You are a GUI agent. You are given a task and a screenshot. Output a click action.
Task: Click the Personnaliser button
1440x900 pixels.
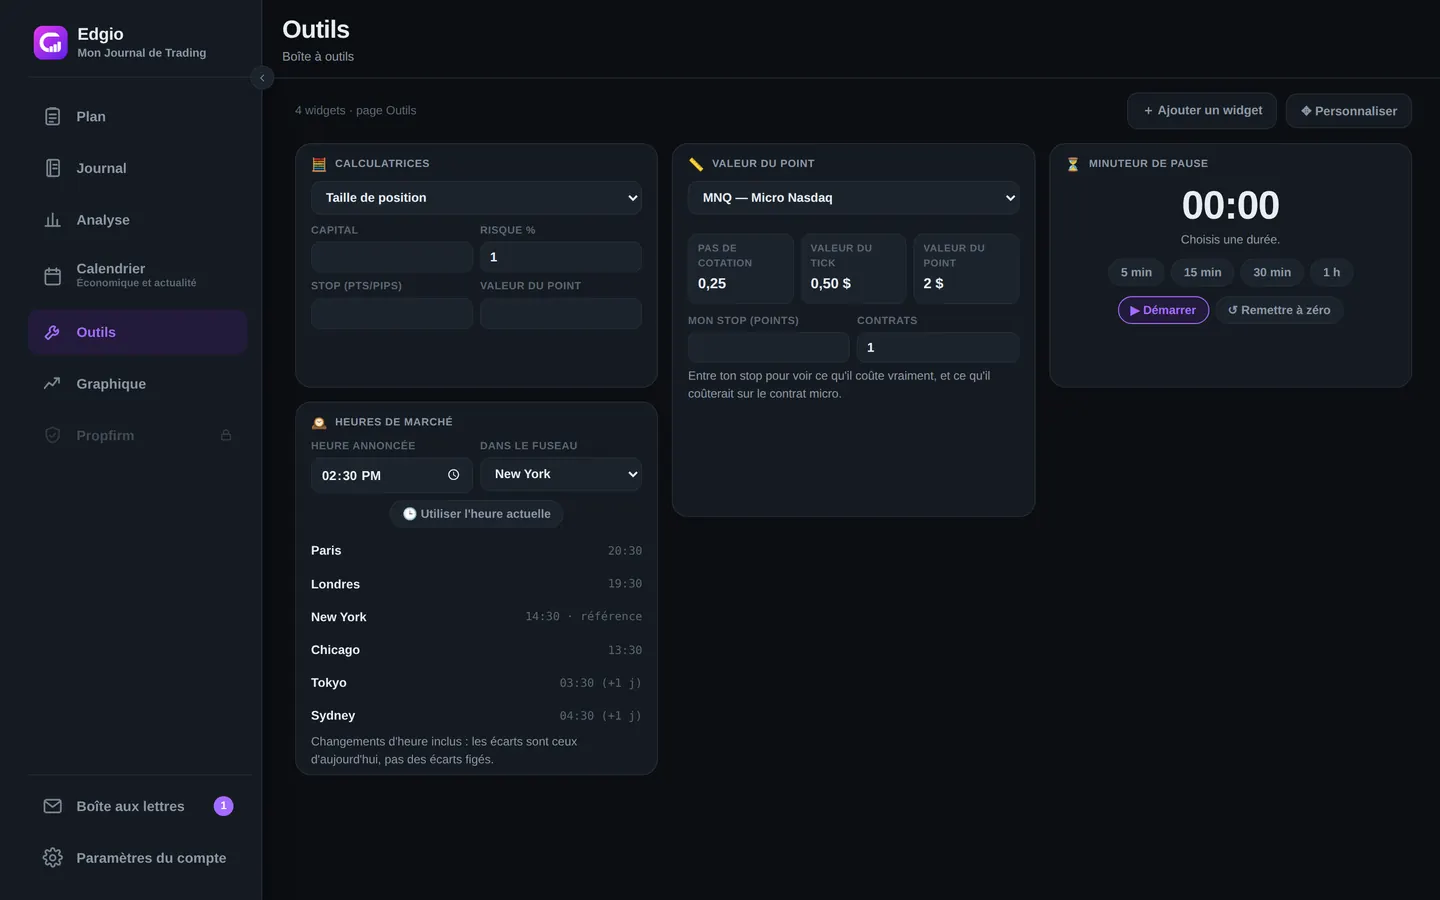(1349, 111)
